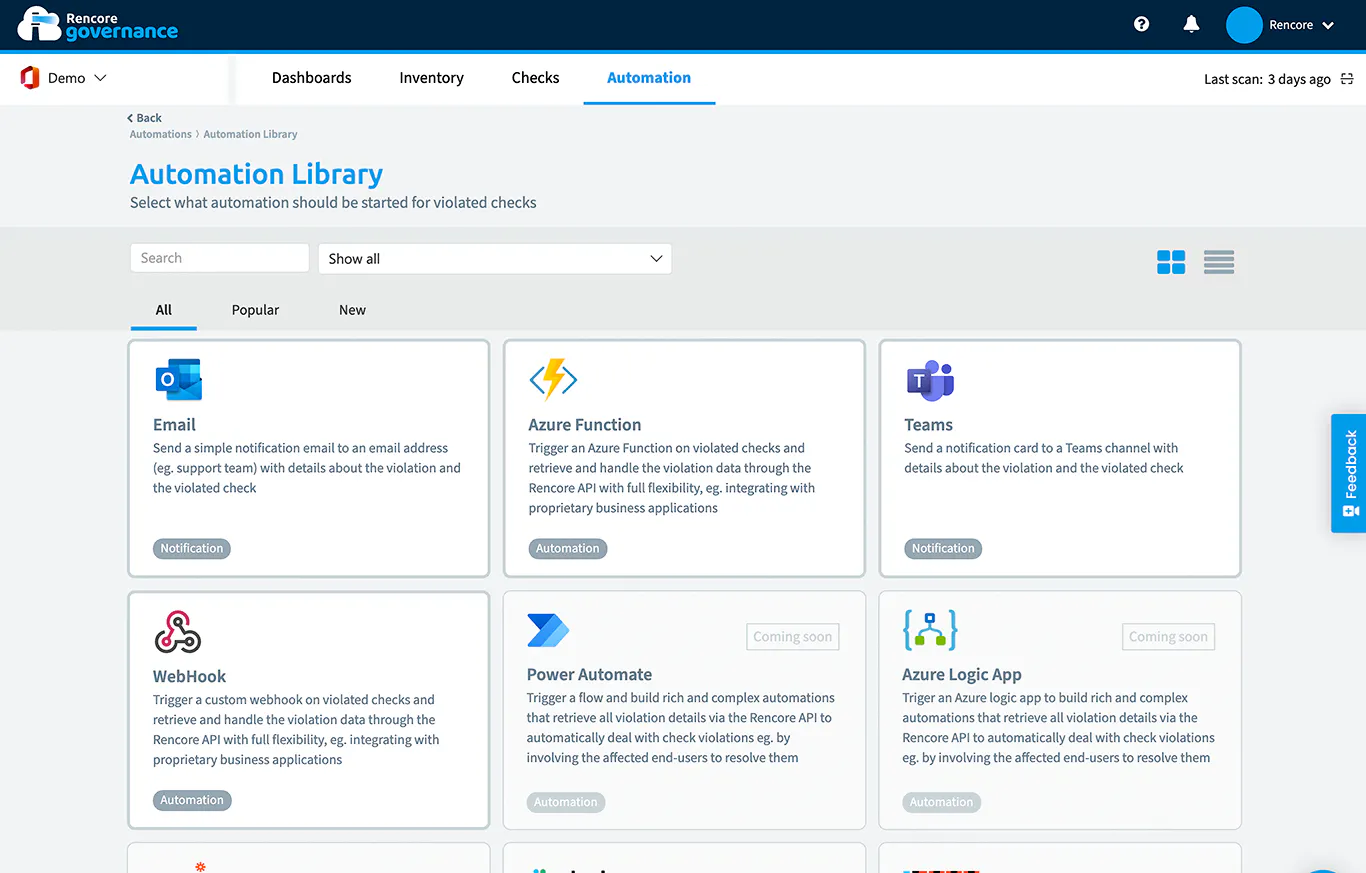The width and height of the screenshot is (1366, 873).
Task: Click the Feedback video icon
Action: 1351,511
